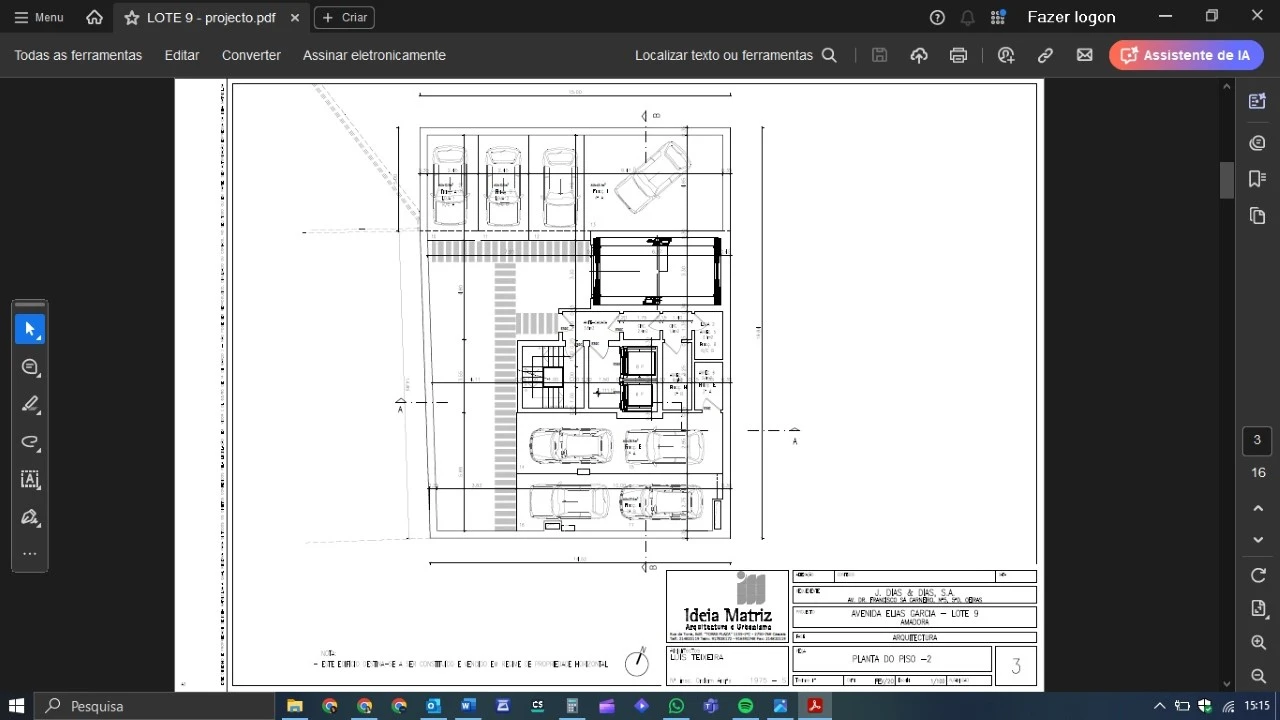Go to previous page using up chevron

click(x=1258, y=508)
